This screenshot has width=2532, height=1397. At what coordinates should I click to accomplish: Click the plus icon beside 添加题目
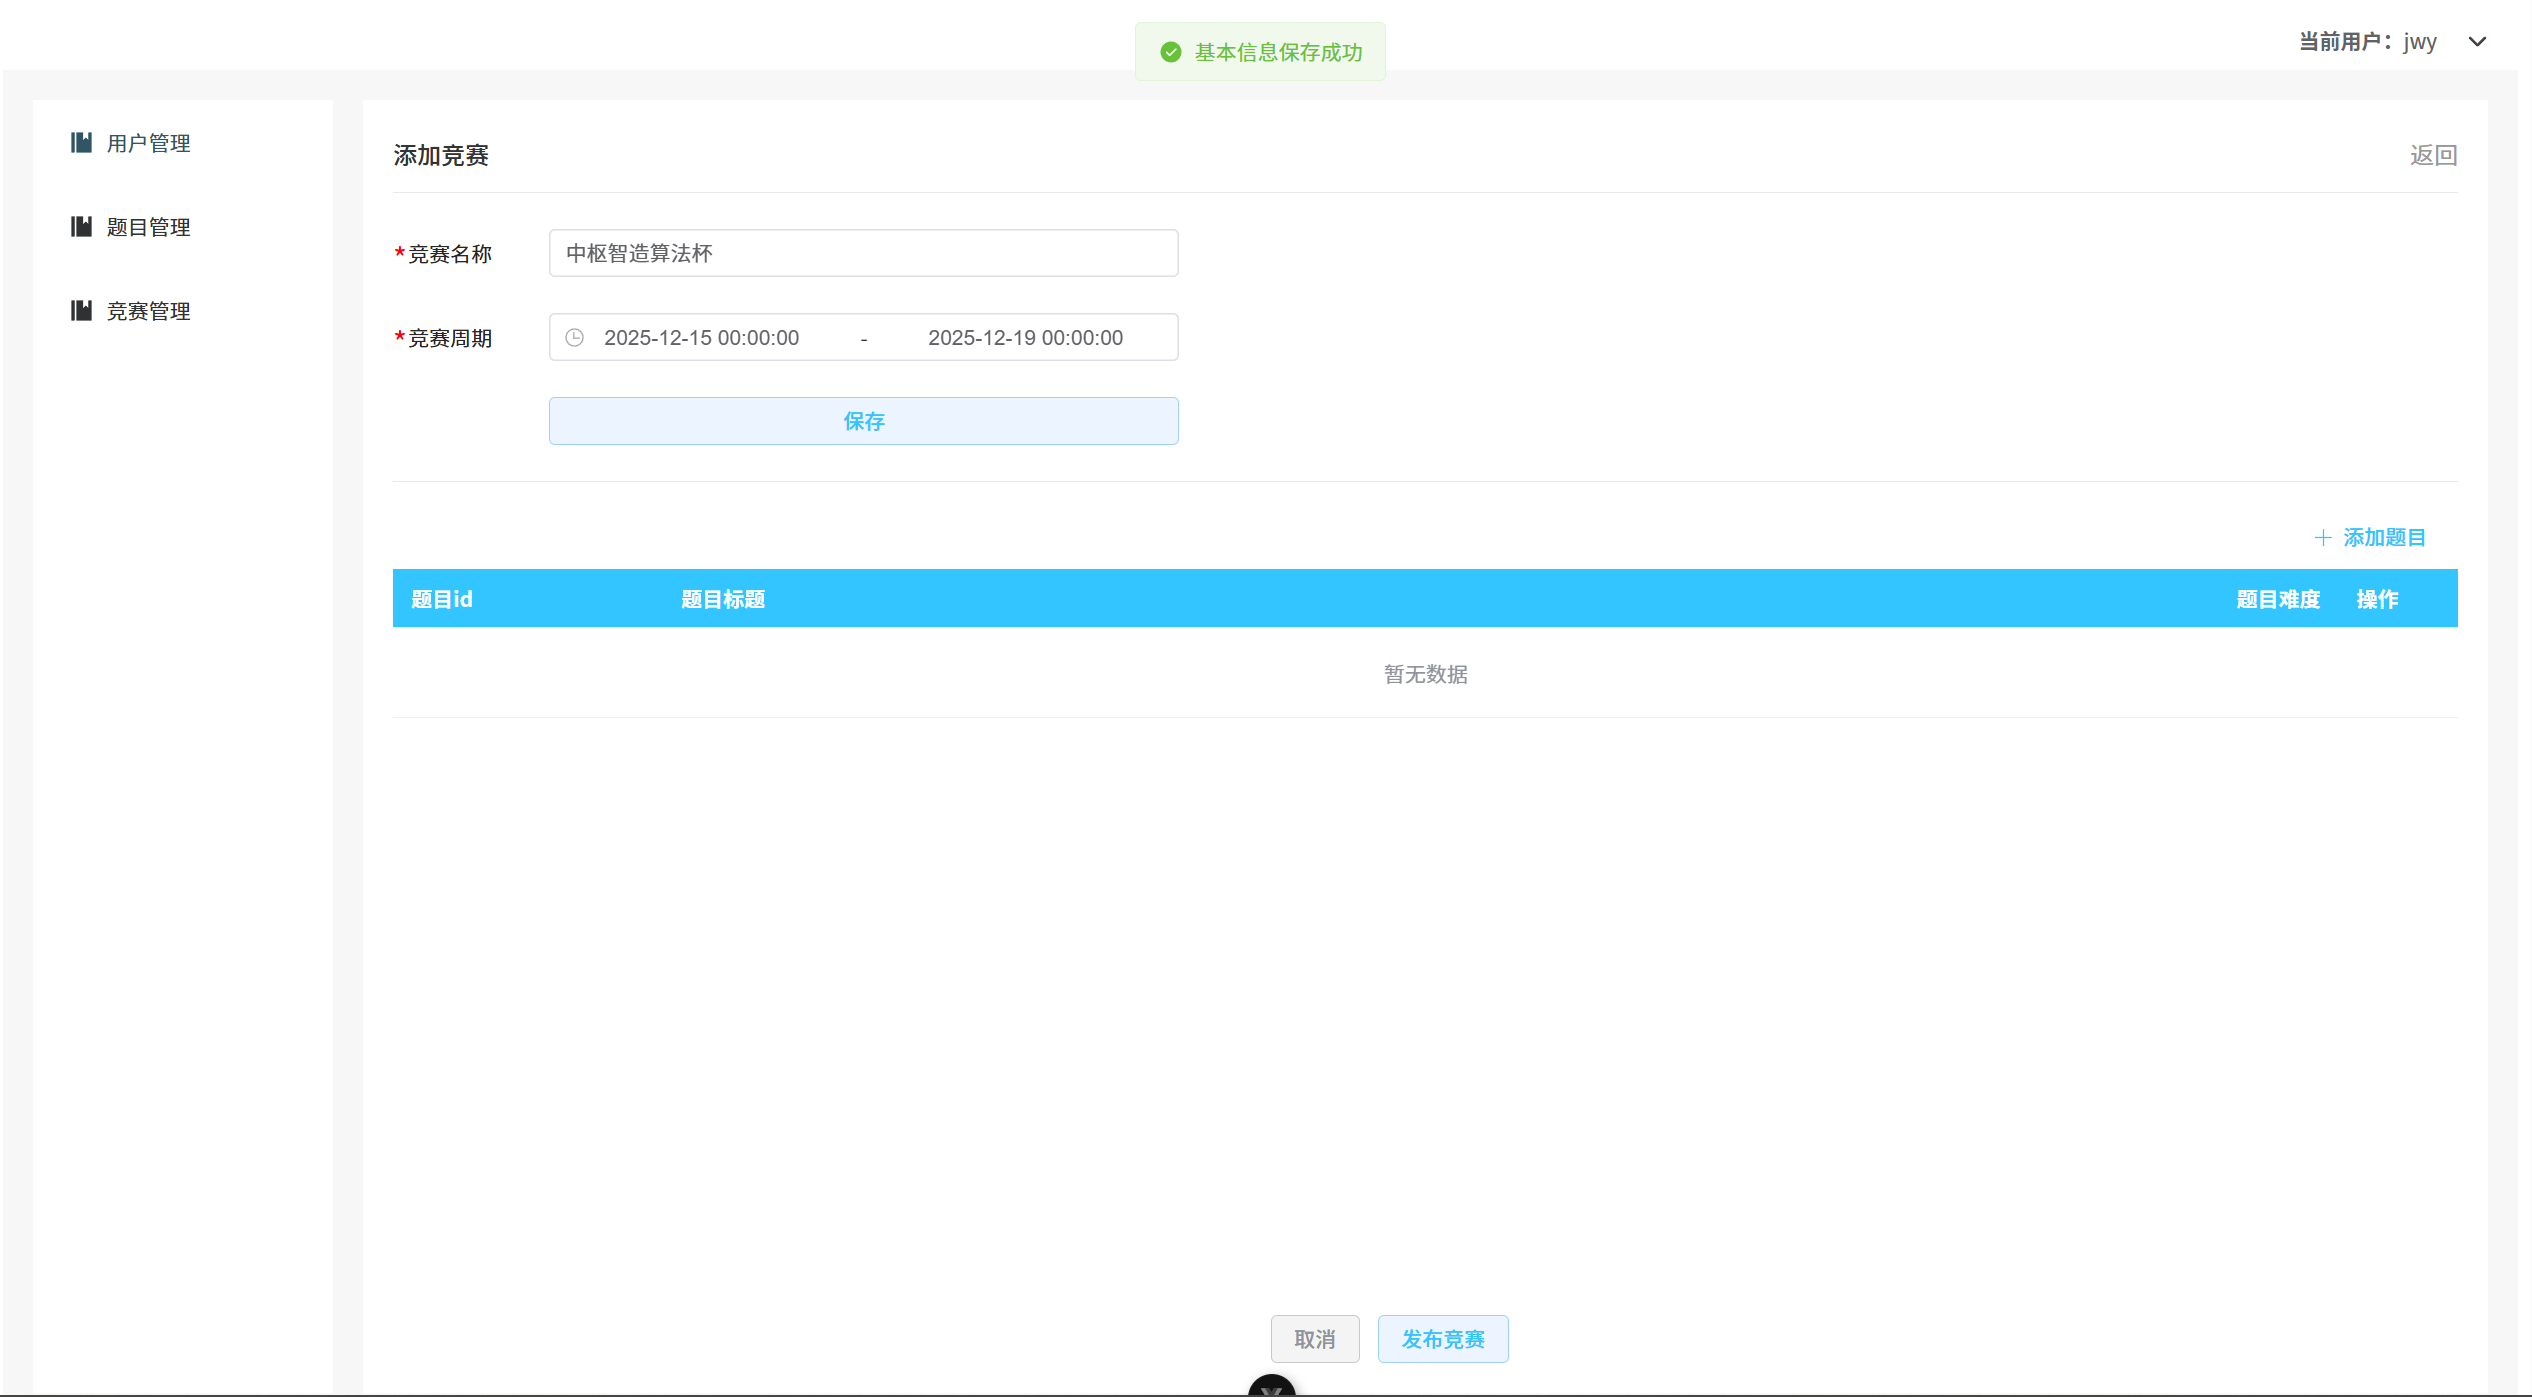tap(2323, 537)
